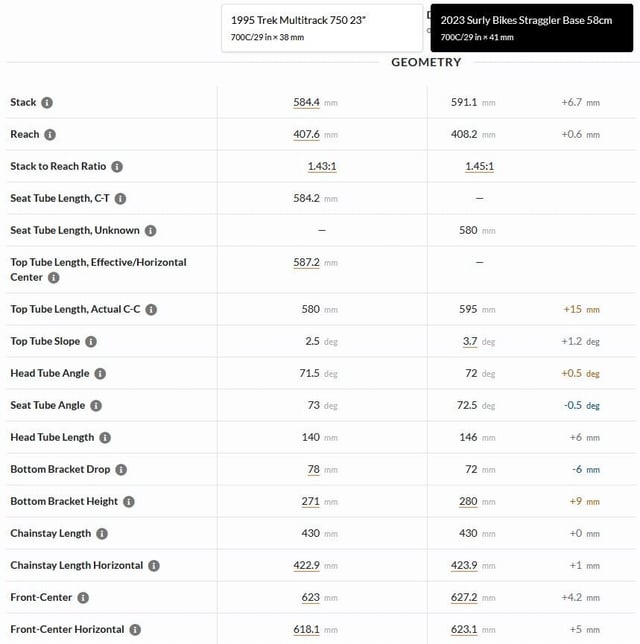Click the Surly top tube slope 3.7
The height and width of the screenshot is (644, 640).
470,341
